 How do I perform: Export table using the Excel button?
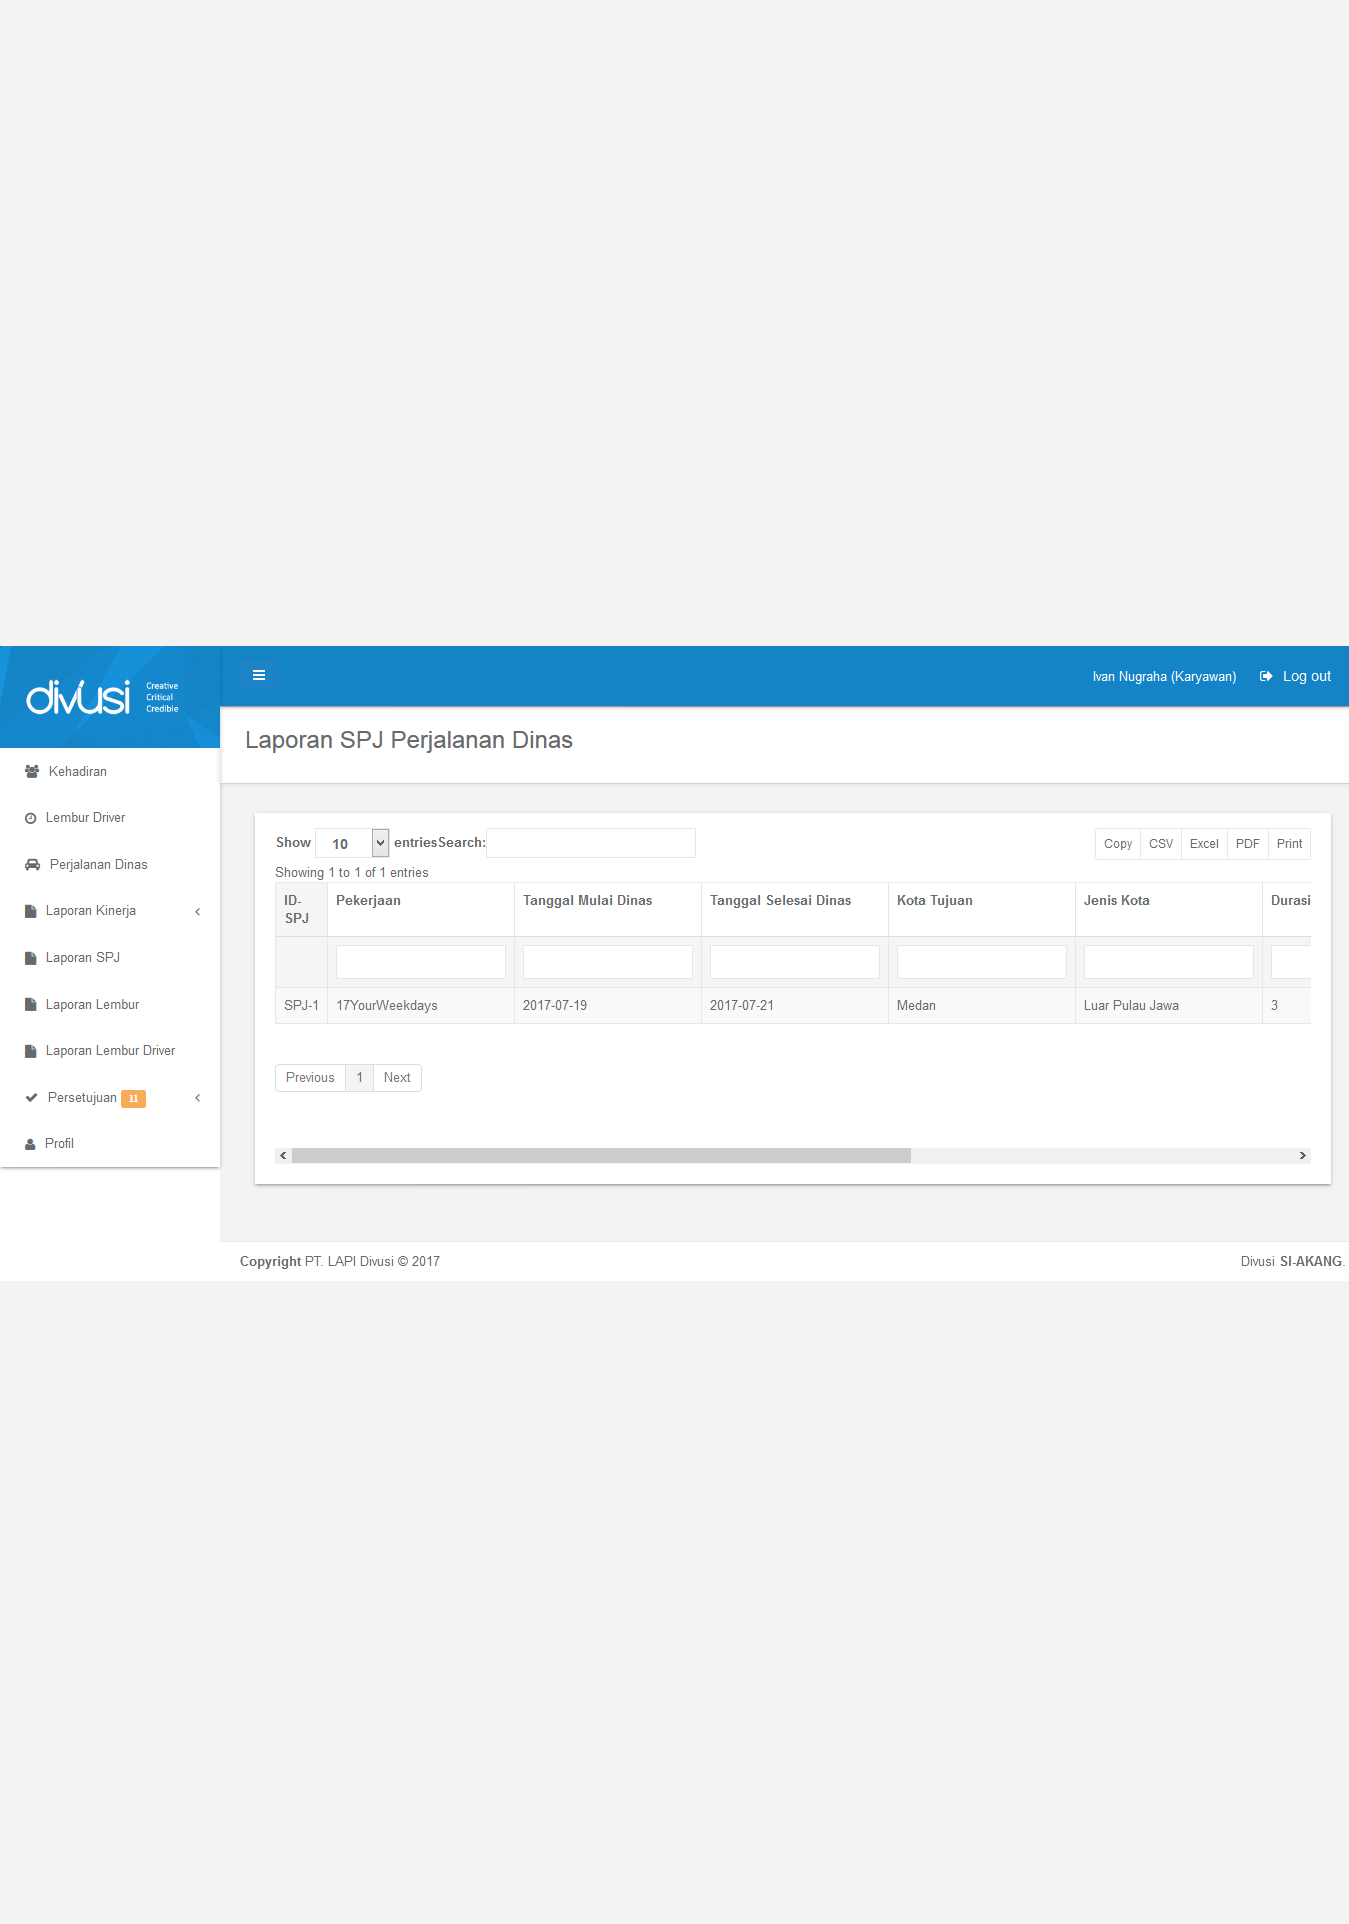(1204, 844)
